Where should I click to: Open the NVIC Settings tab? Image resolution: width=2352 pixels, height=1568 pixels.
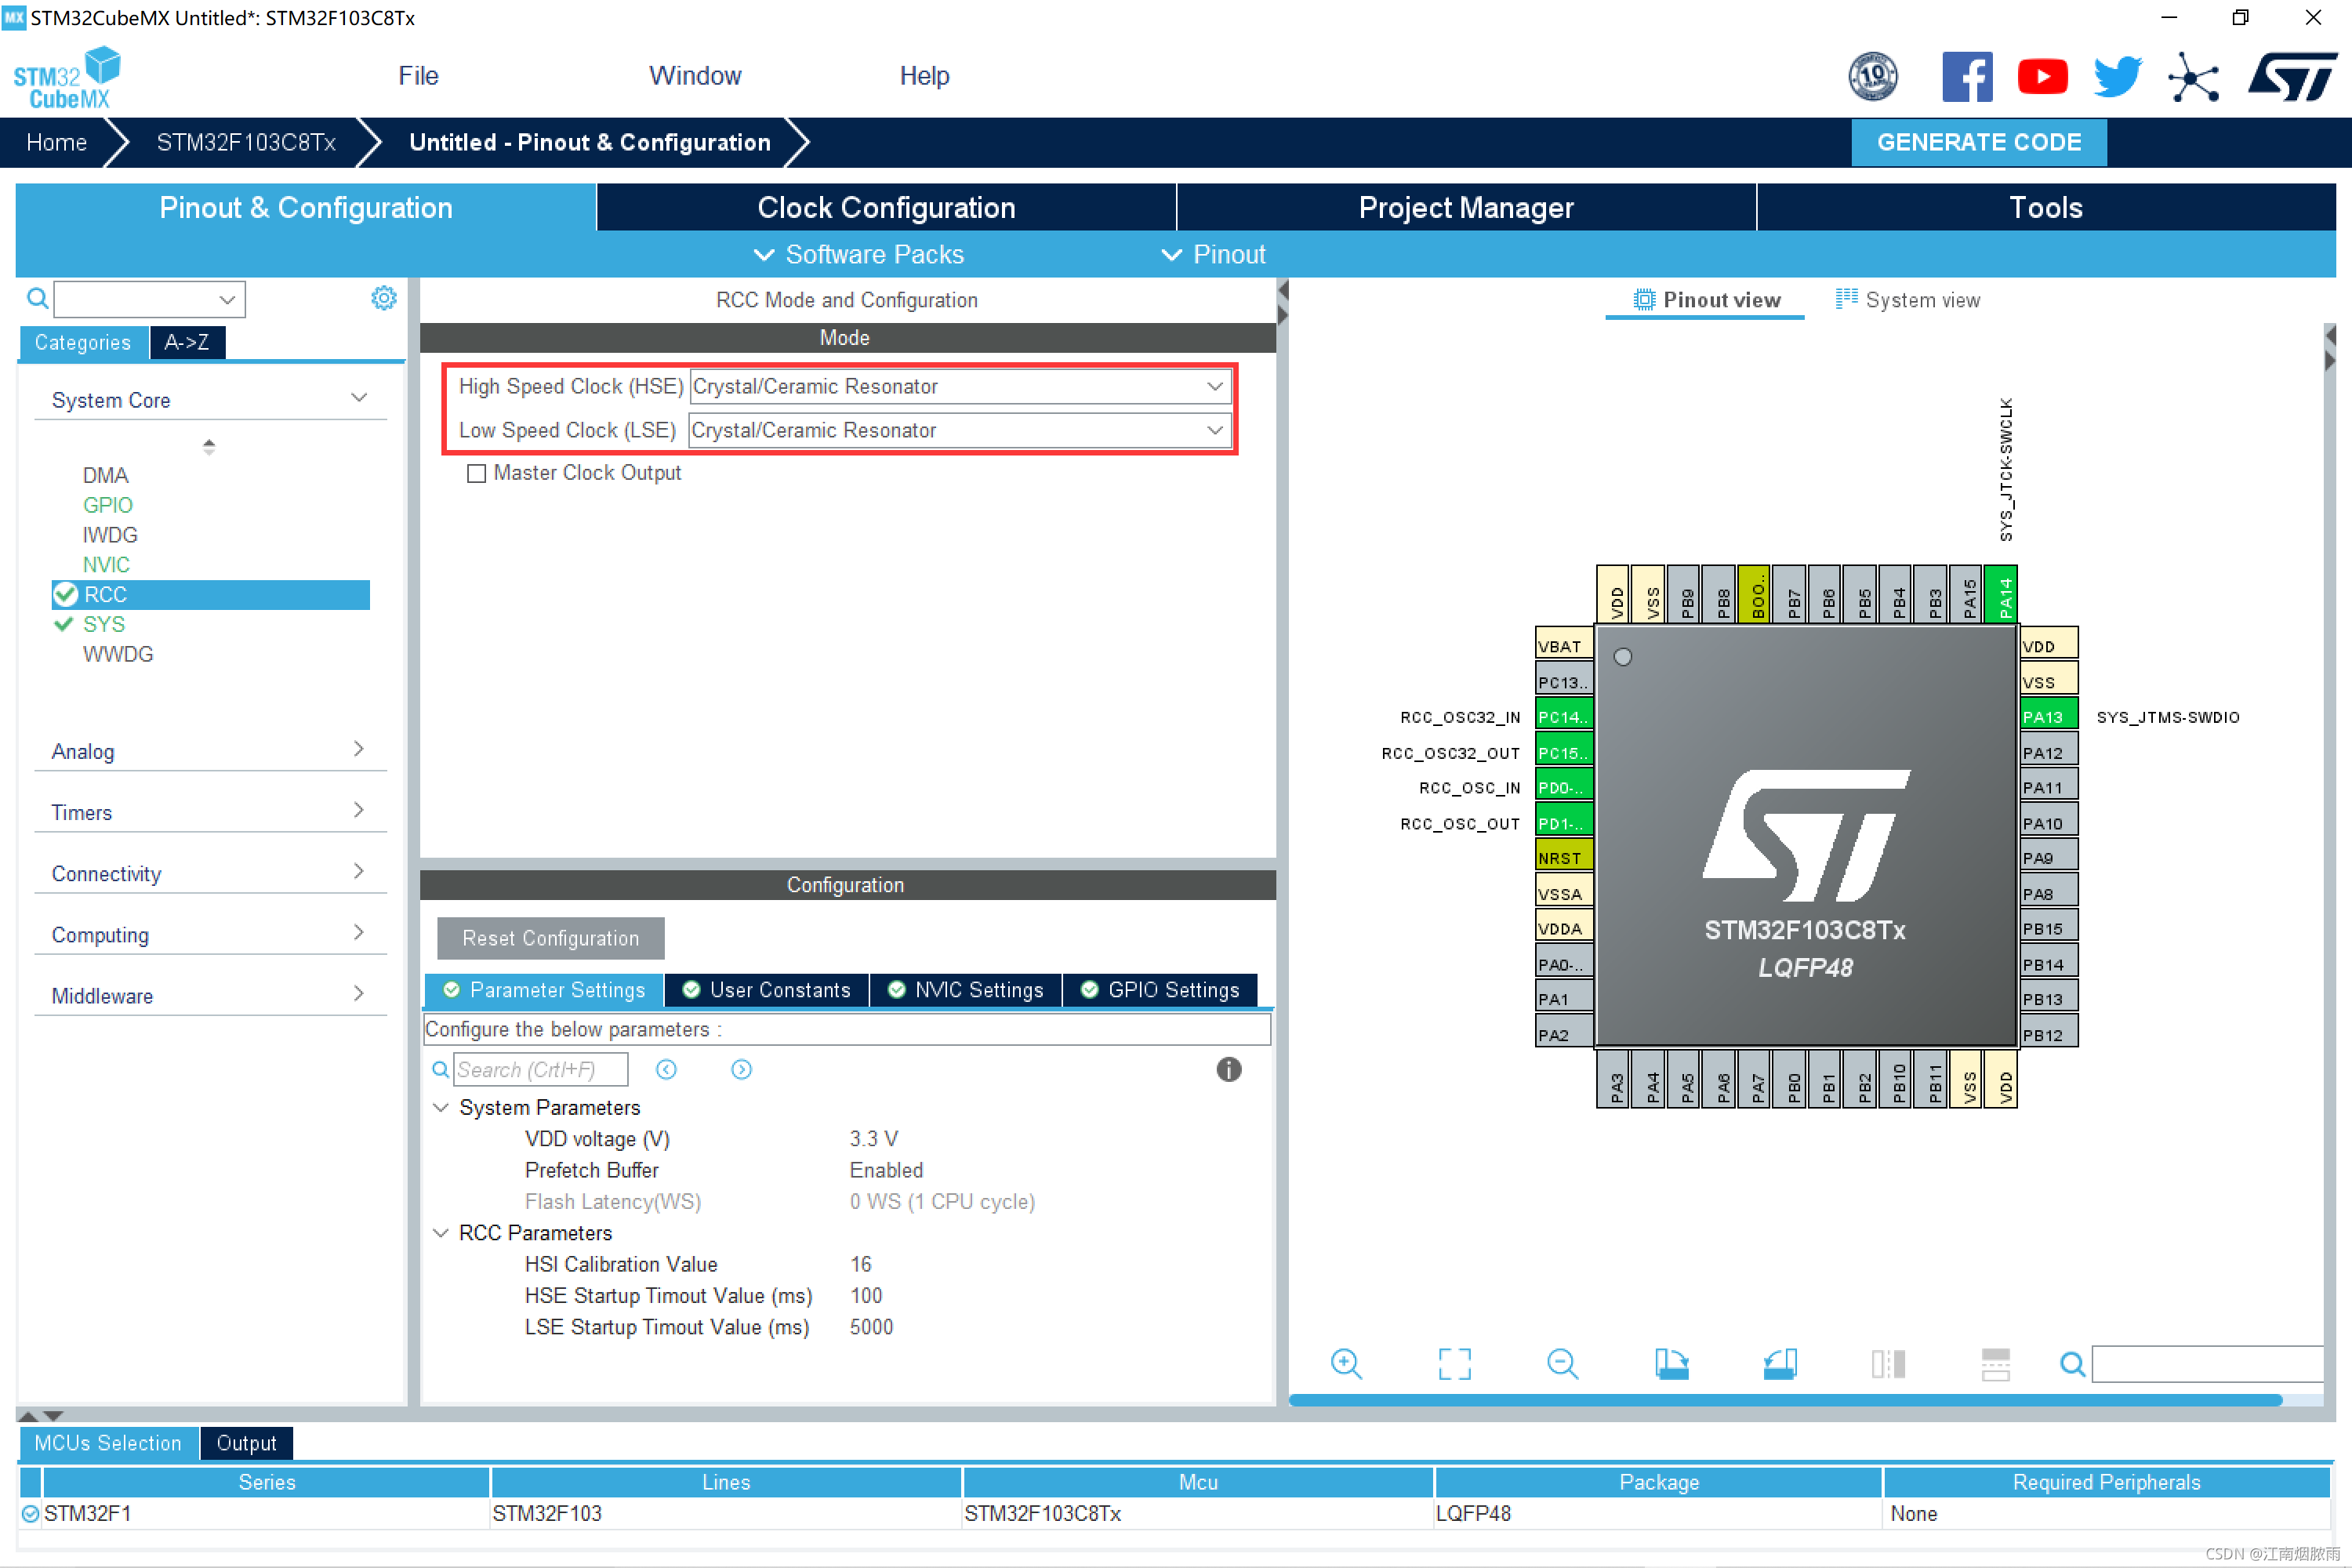point(965,990)
